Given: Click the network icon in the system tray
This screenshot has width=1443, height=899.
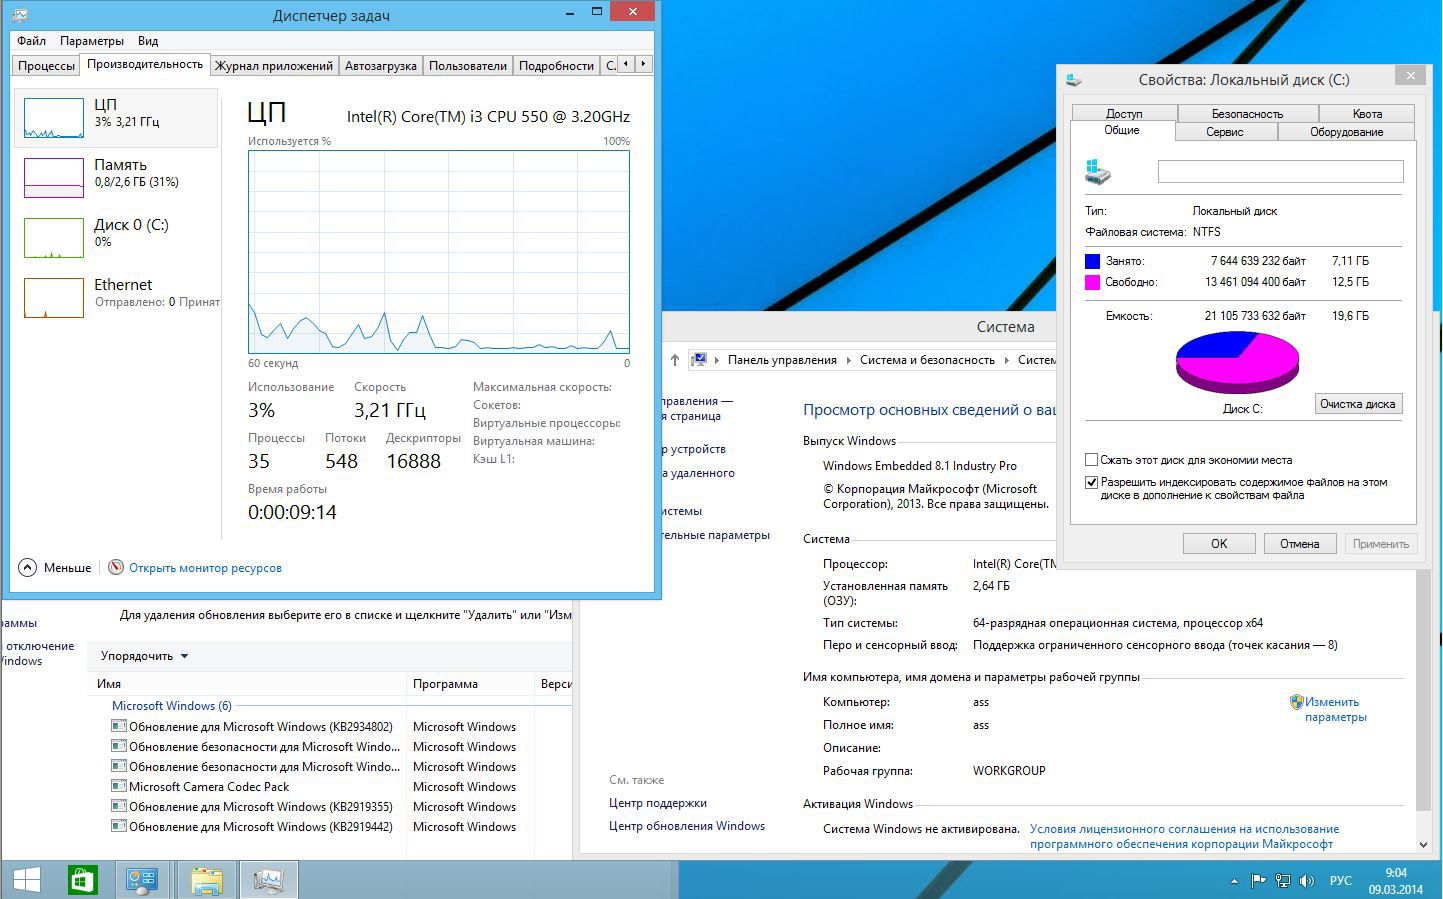Looking at the screenshot, I should click(x=1282, y=881).
